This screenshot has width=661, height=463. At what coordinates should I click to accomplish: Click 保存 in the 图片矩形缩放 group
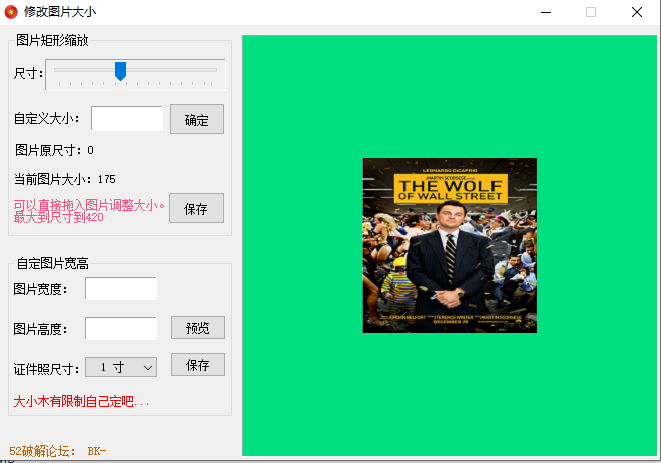point(196,209)
